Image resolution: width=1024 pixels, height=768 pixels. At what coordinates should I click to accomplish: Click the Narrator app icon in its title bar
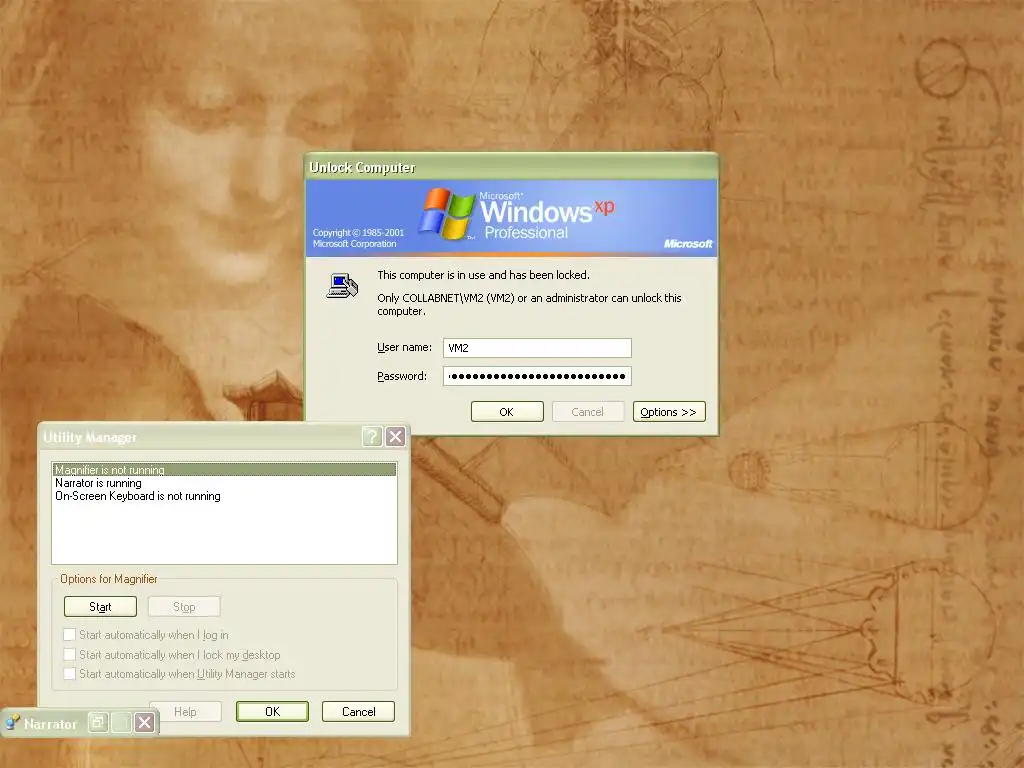coord(12,723)
